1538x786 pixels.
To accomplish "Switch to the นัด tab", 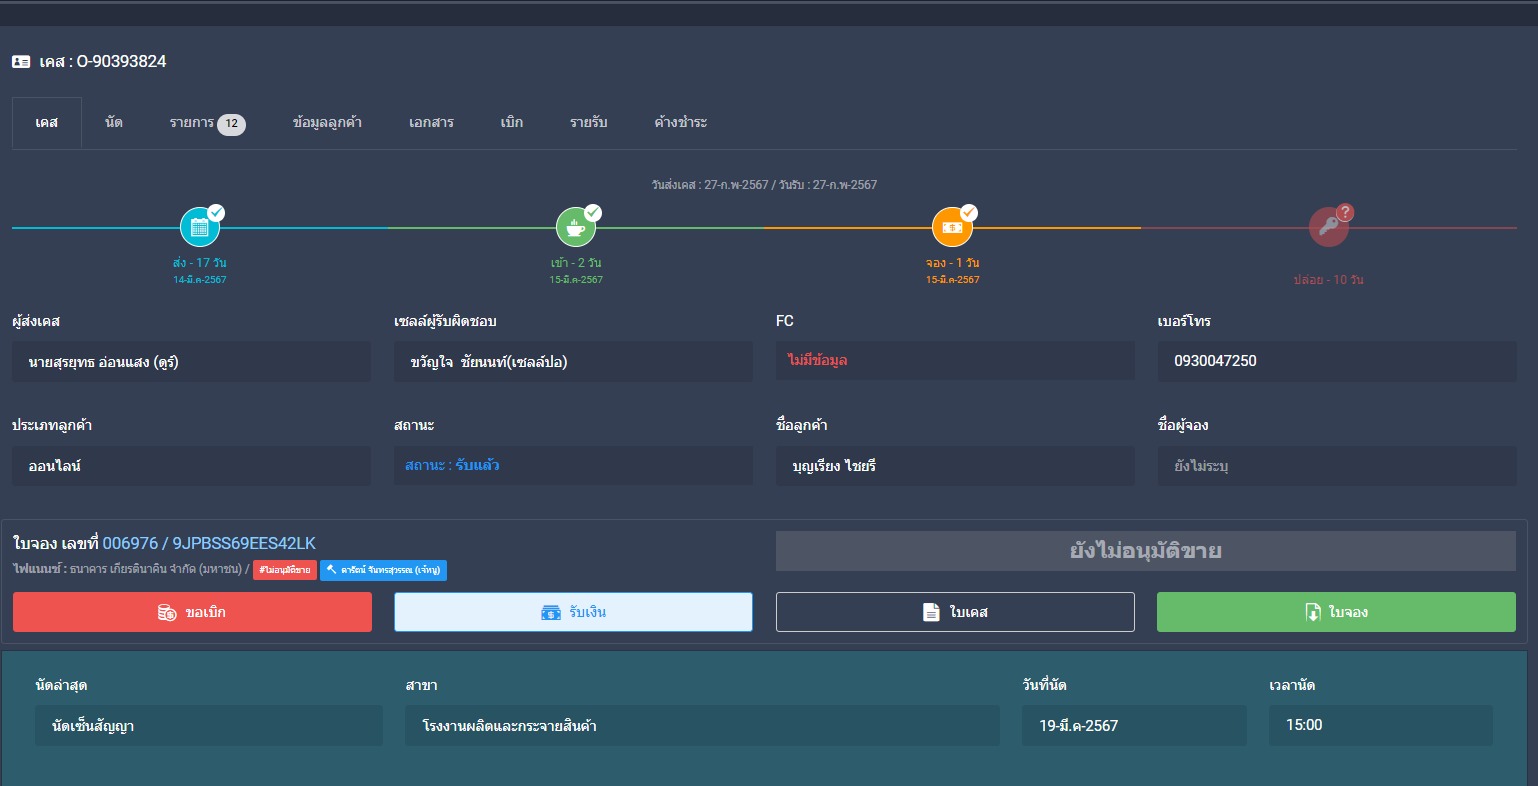I will [114, 122].
